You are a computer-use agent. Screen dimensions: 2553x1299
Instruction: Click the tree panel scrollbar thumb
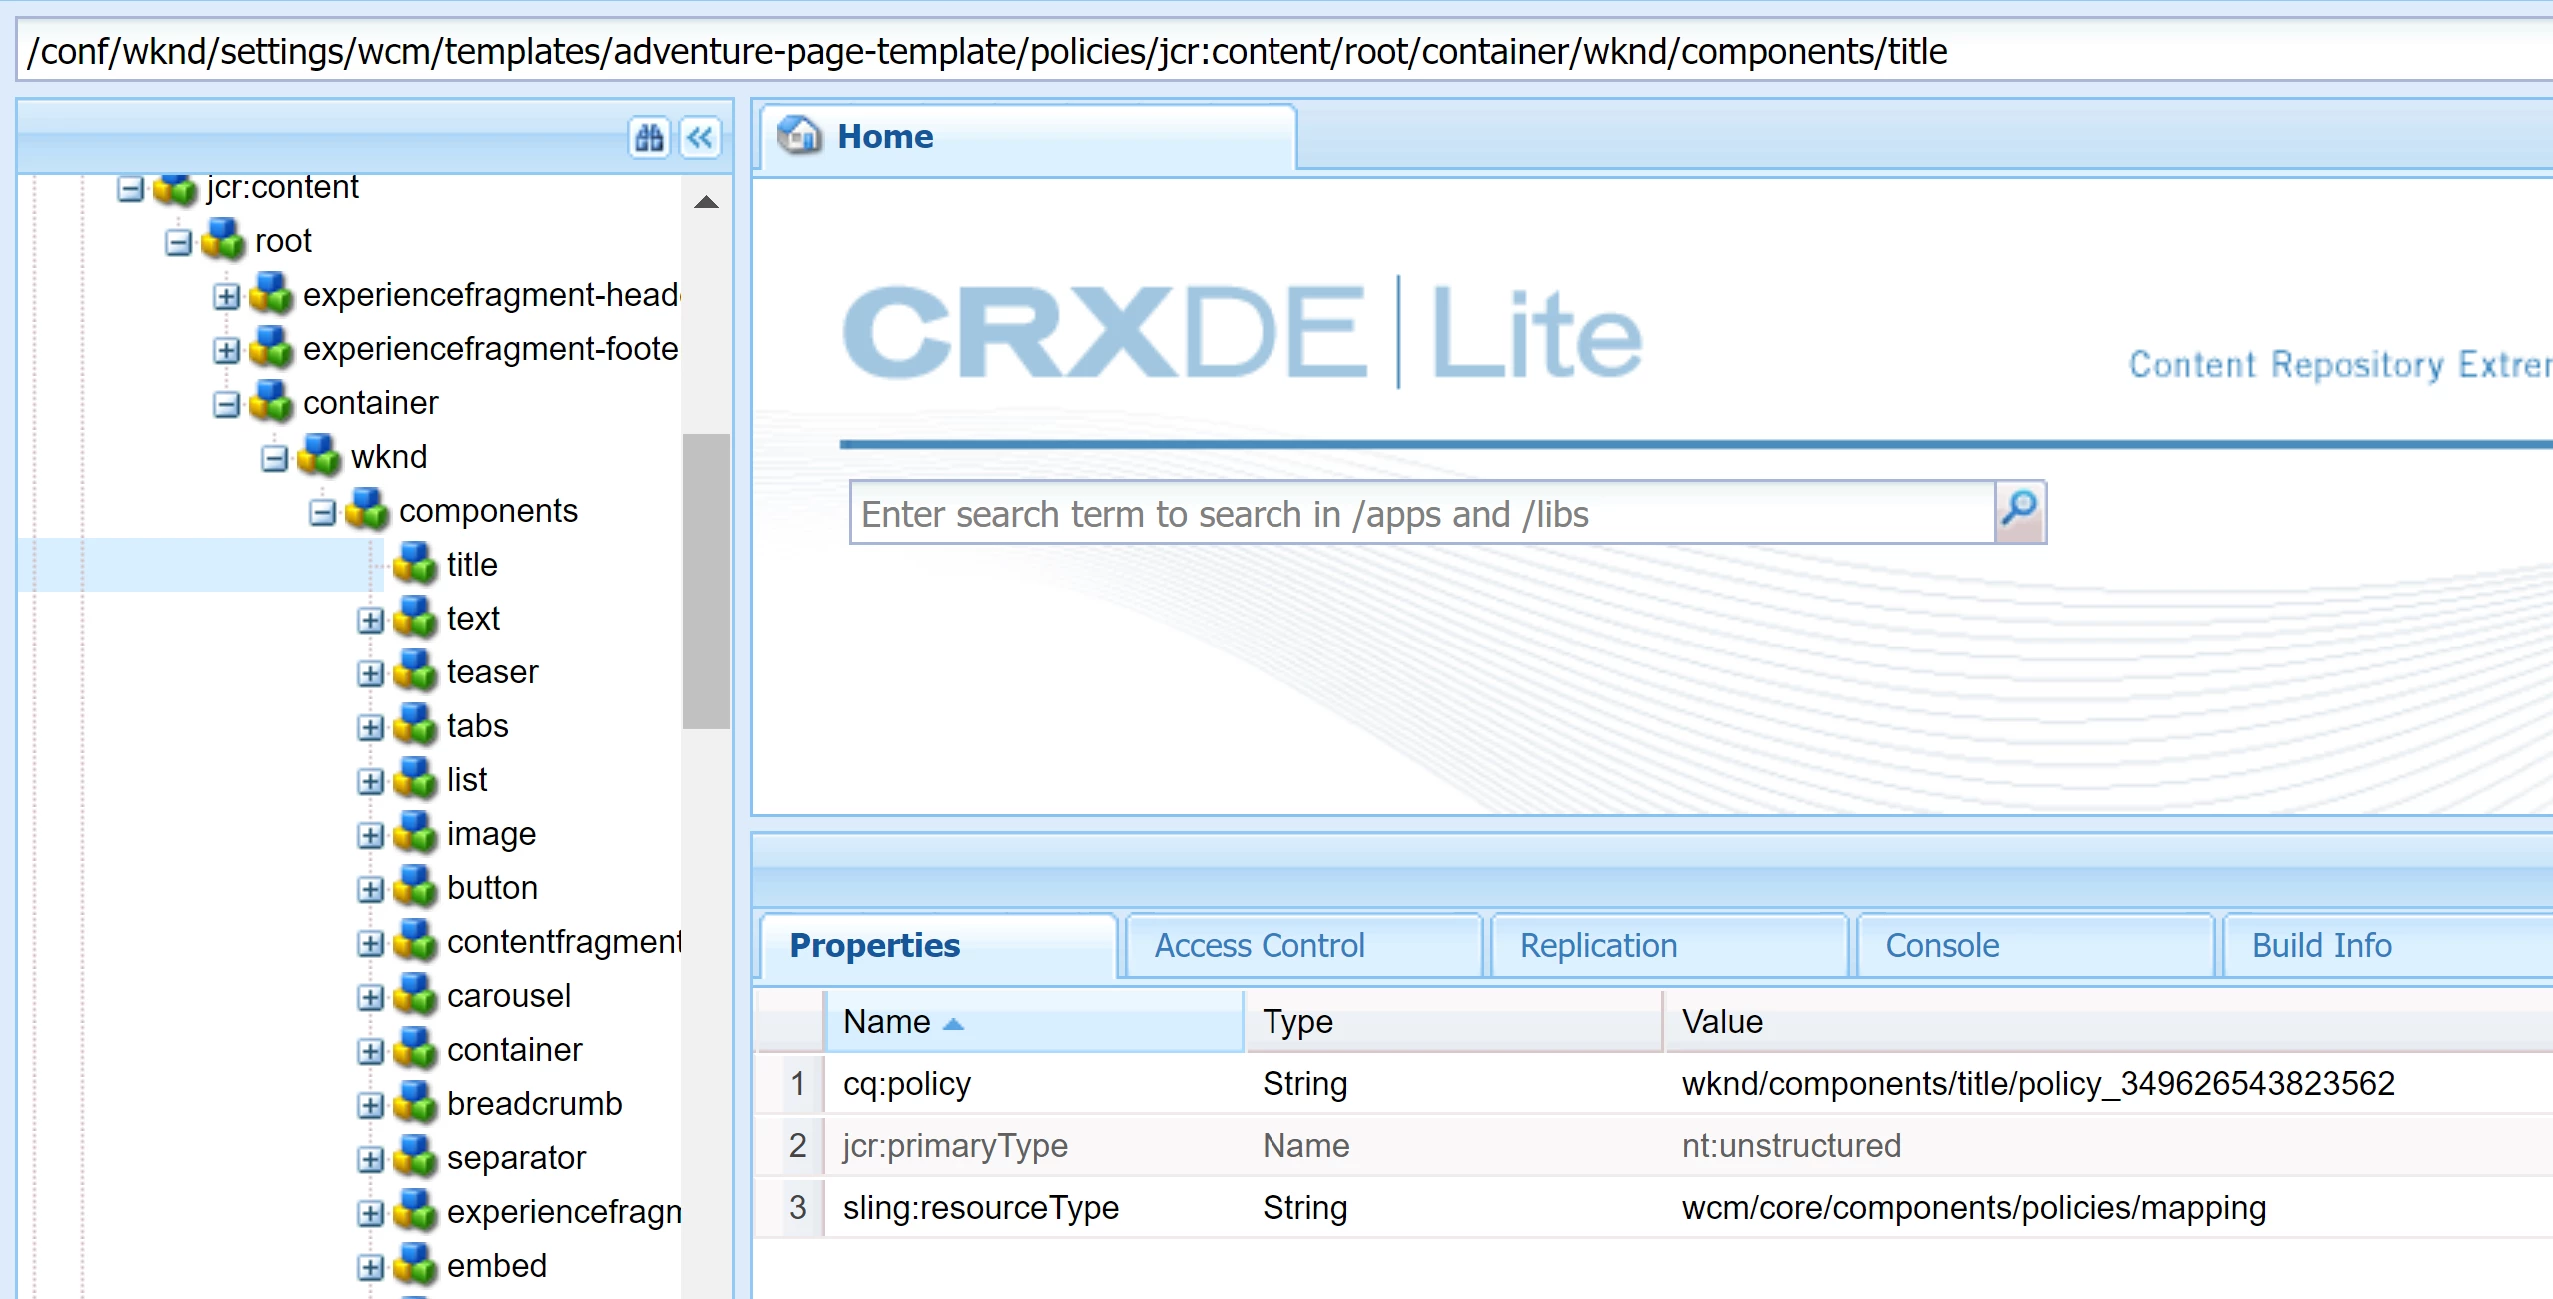pyautogui.click(x=706, y=580)
